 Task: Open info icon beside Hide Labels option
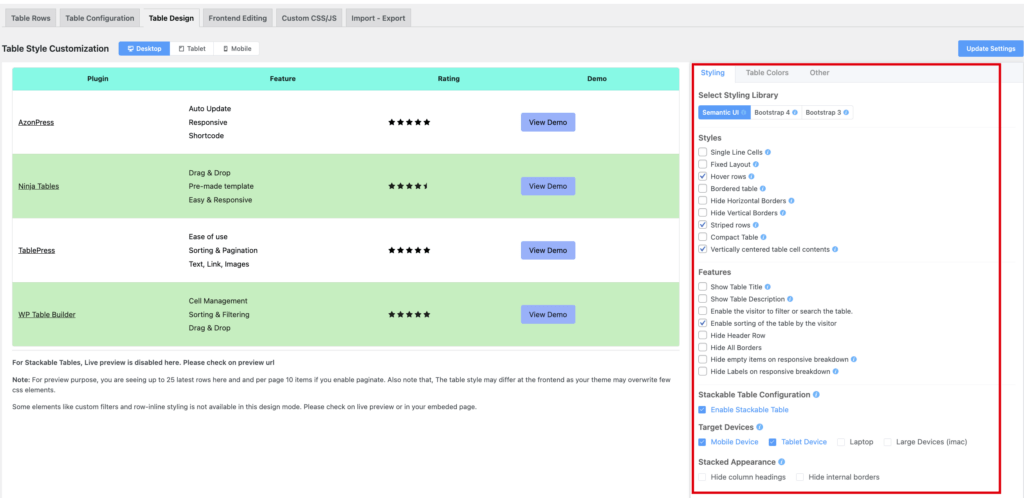[835, 371]
